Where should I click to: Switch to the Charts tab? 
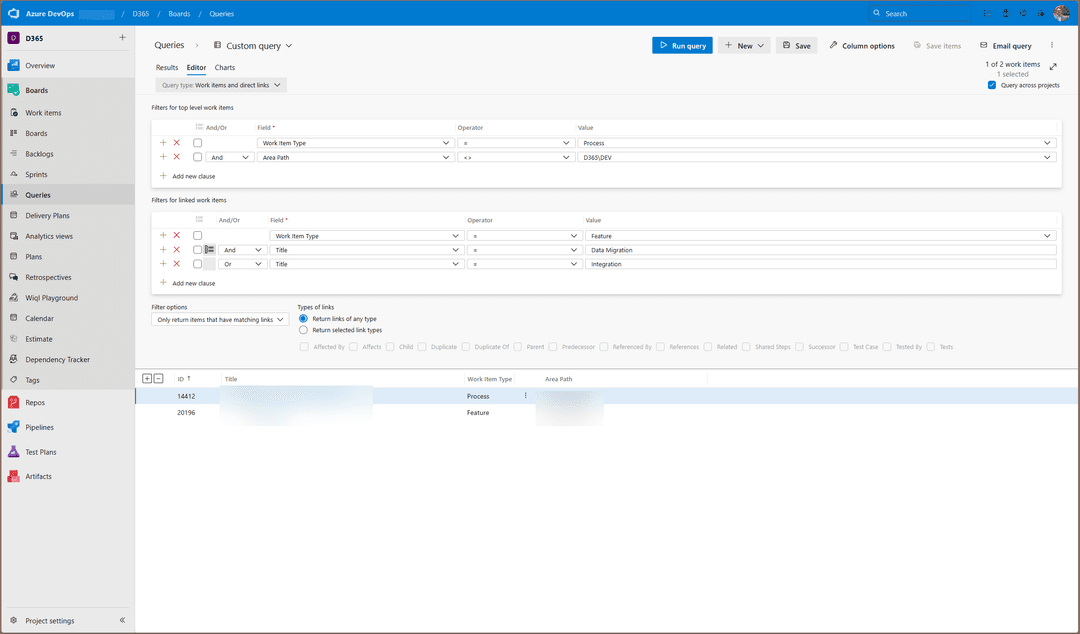tap(225, 68)
